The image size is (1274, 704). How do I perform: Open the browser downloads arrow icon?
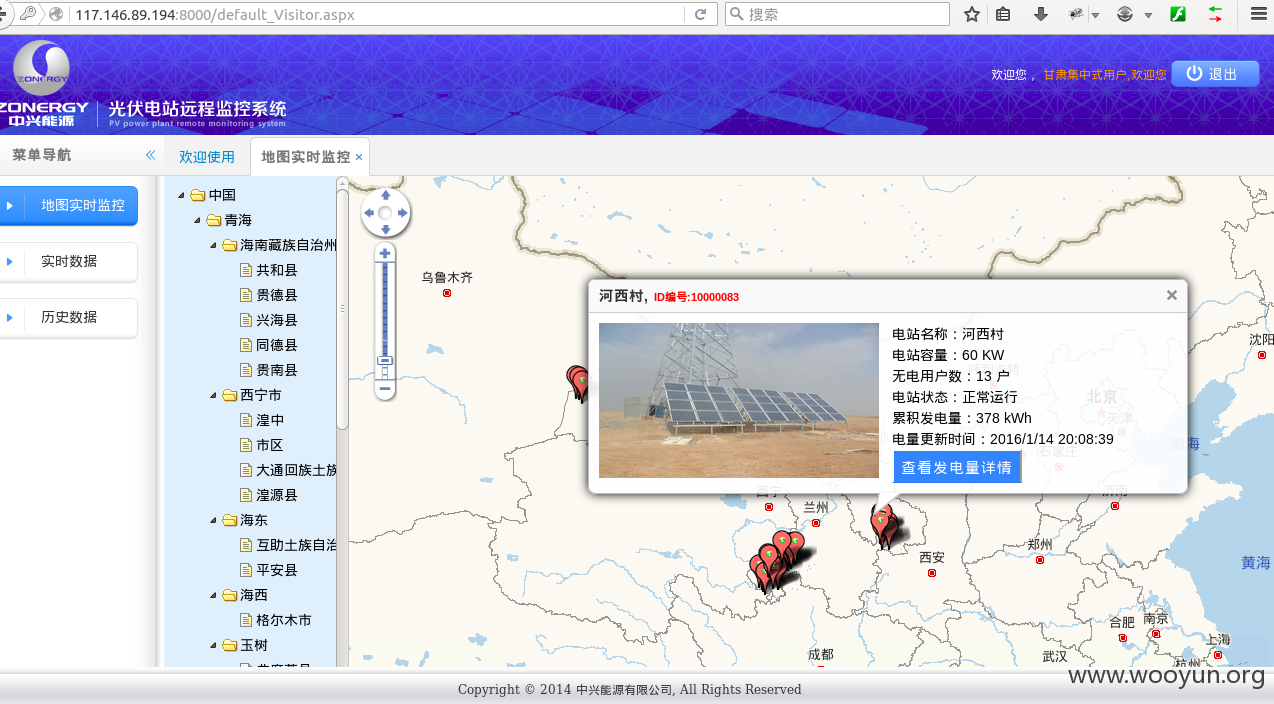click(x=1041, y=14)
